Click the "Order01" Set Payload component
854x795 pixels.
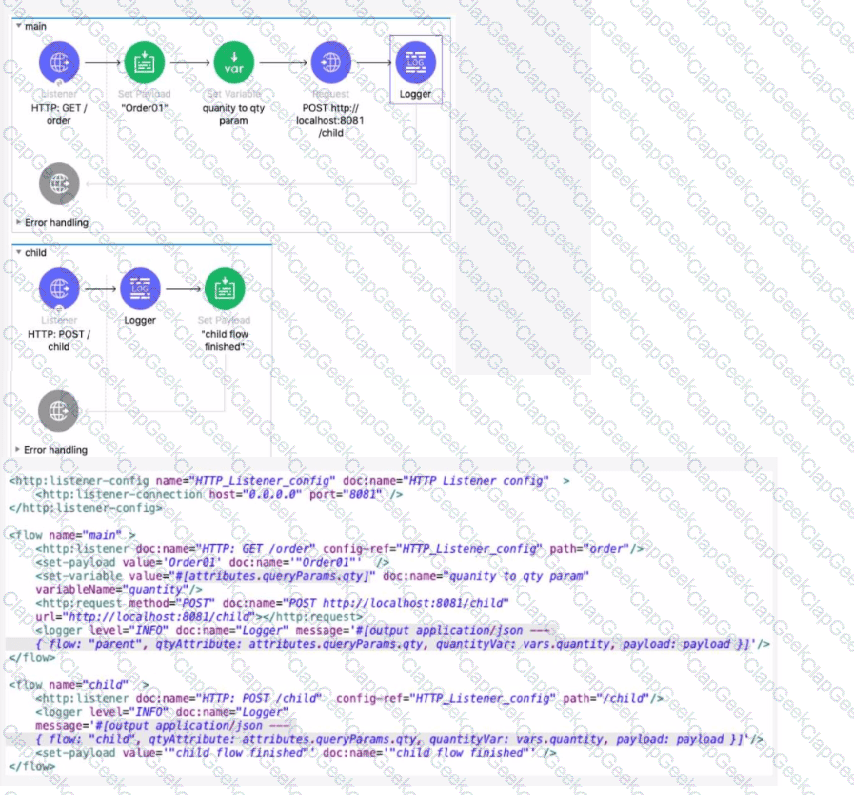point(145,63)
